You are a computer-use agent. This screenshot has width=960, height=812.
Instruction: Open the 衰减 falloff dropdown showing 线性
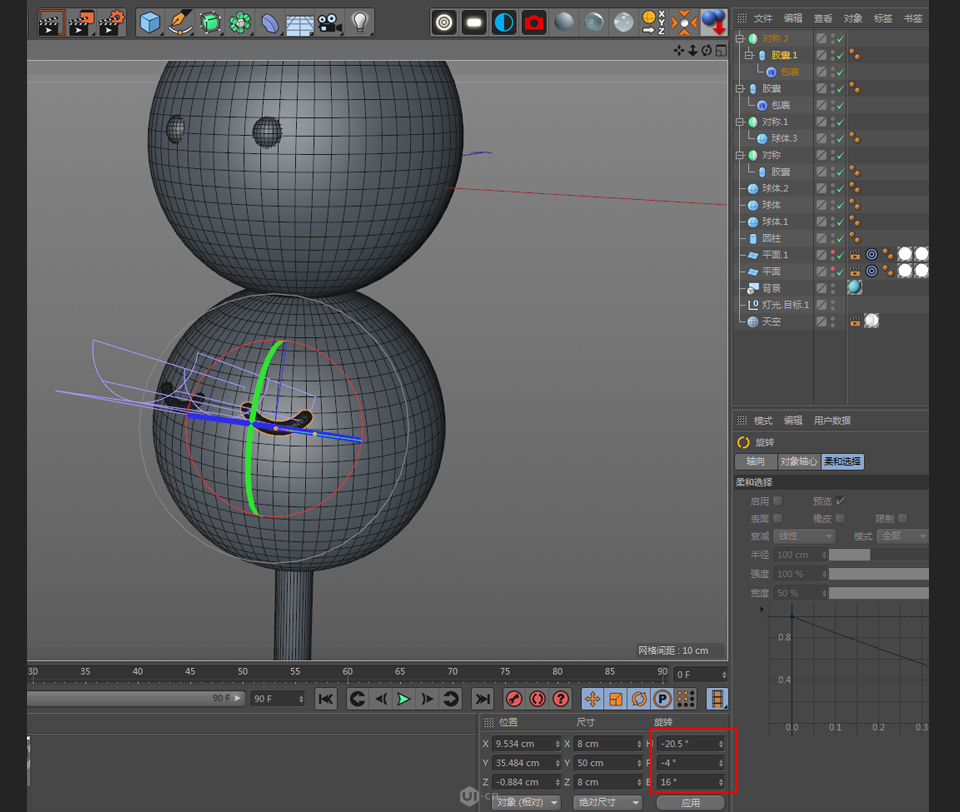804,536
